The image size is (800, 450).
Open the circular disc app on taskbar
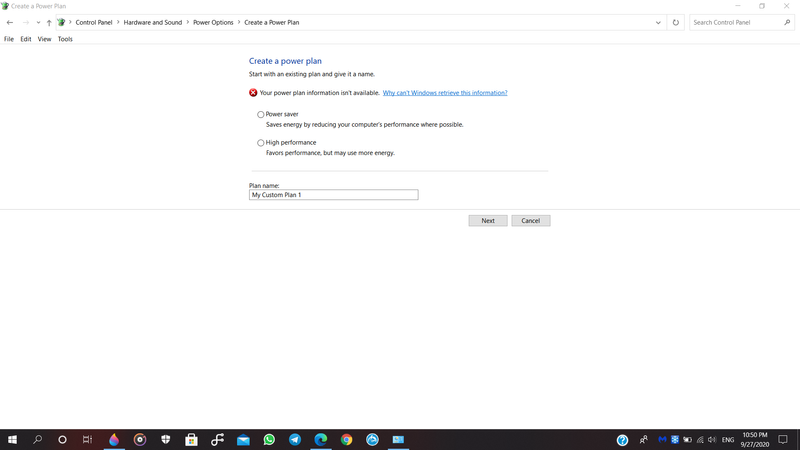click(140, 439)
